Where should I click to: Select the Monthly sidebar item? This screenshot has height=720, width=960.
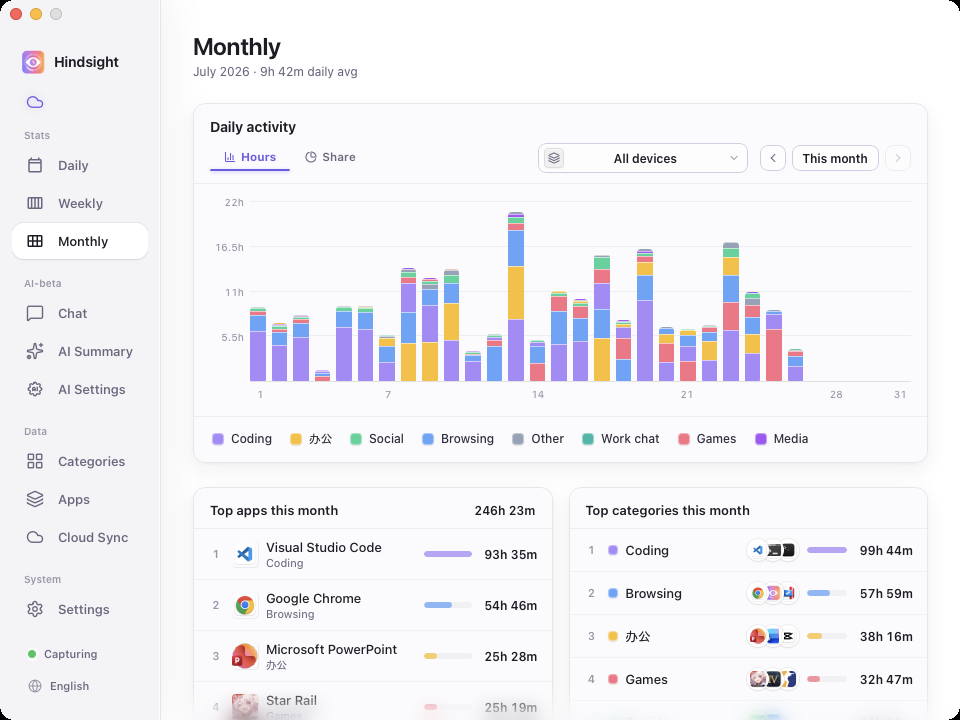(80, 241)
